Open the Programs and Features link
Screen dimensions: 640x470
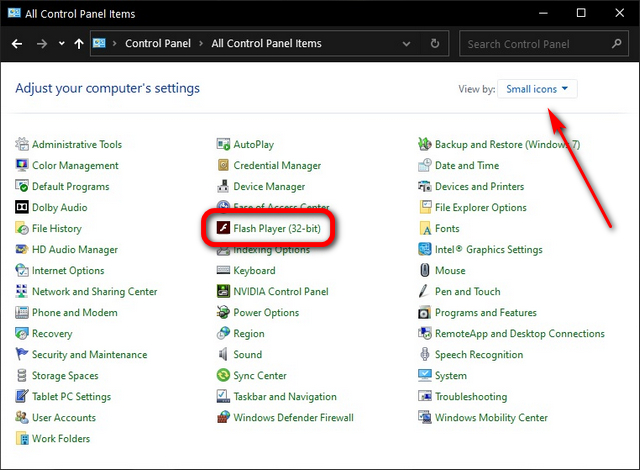pos(485,313)
